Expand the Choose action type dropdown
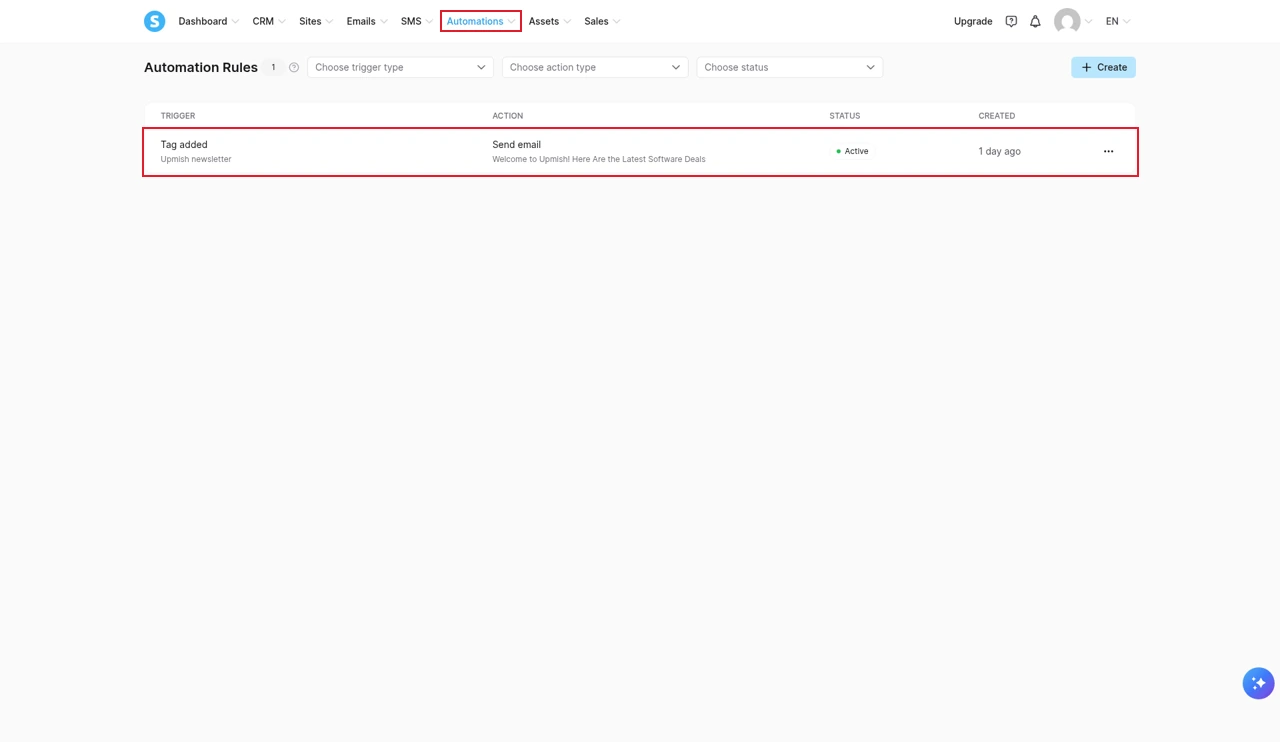The width and height of the screenshot is (1280, 742). [595, 67]
